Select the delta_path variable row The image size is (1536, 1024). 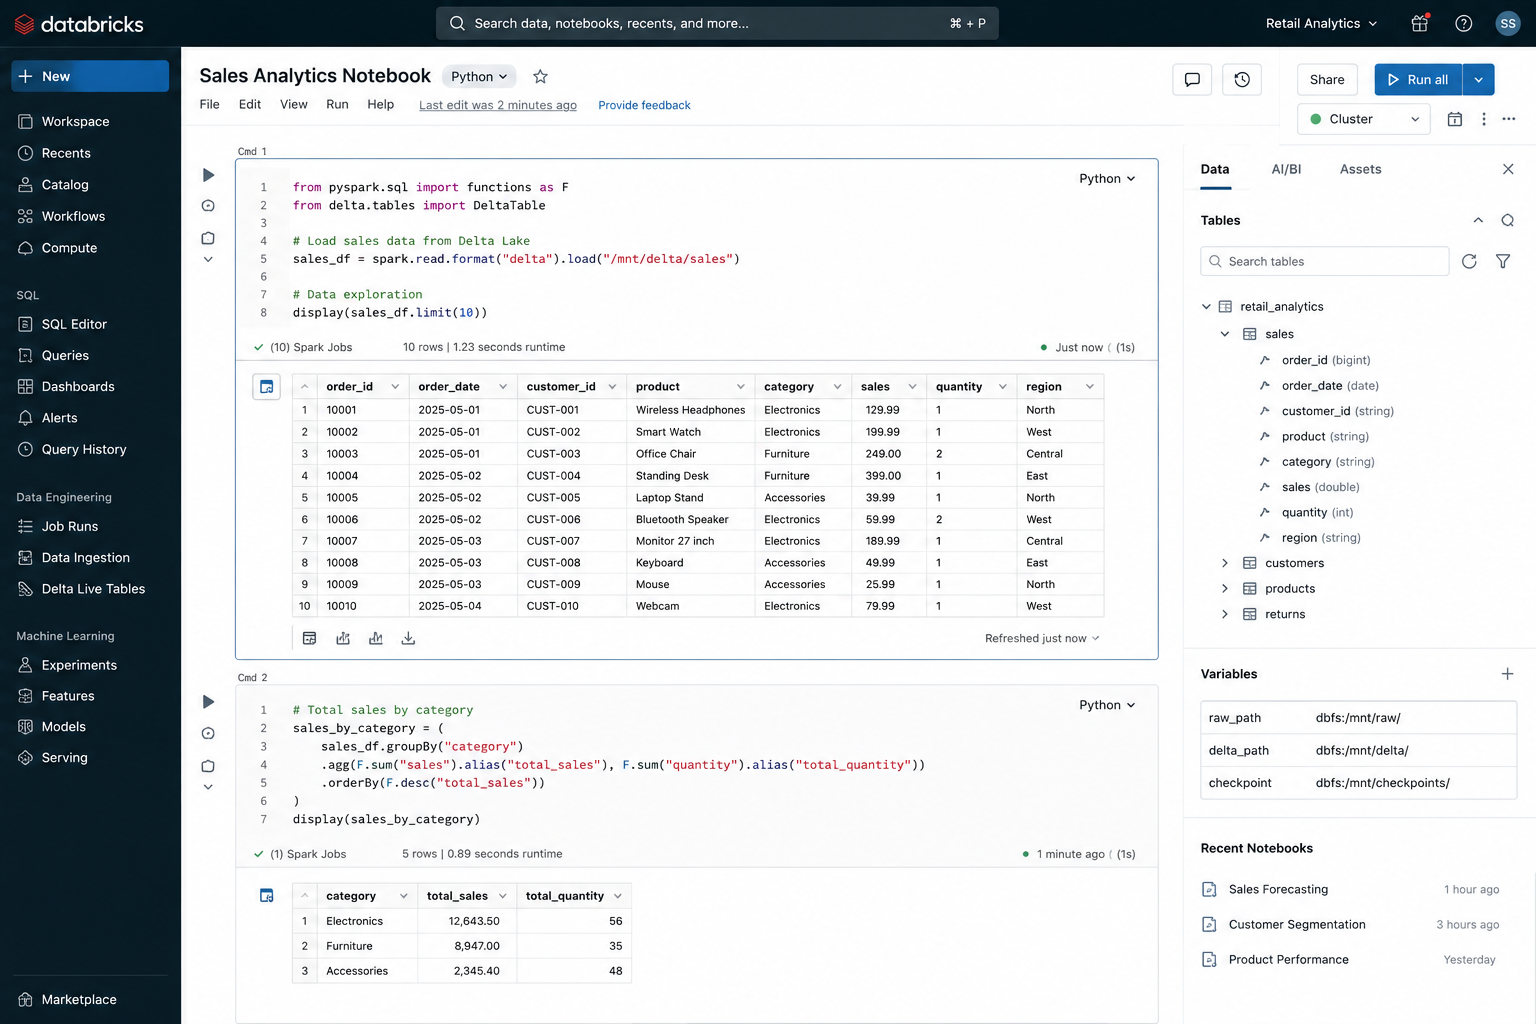pos(1358,750)
